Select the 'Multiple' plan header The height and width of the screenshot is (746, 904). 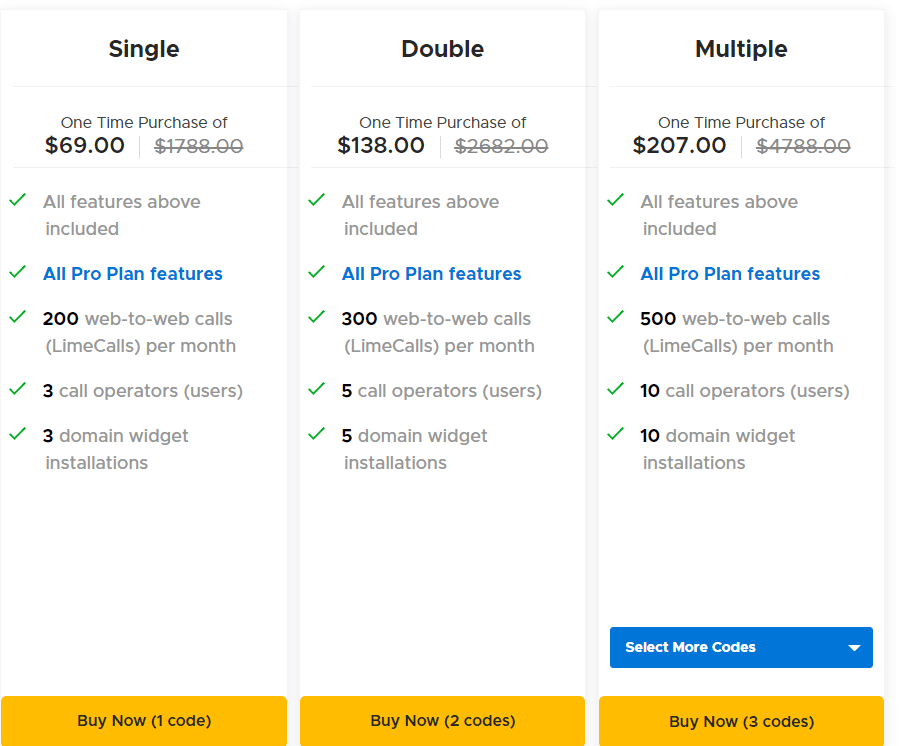741,48
